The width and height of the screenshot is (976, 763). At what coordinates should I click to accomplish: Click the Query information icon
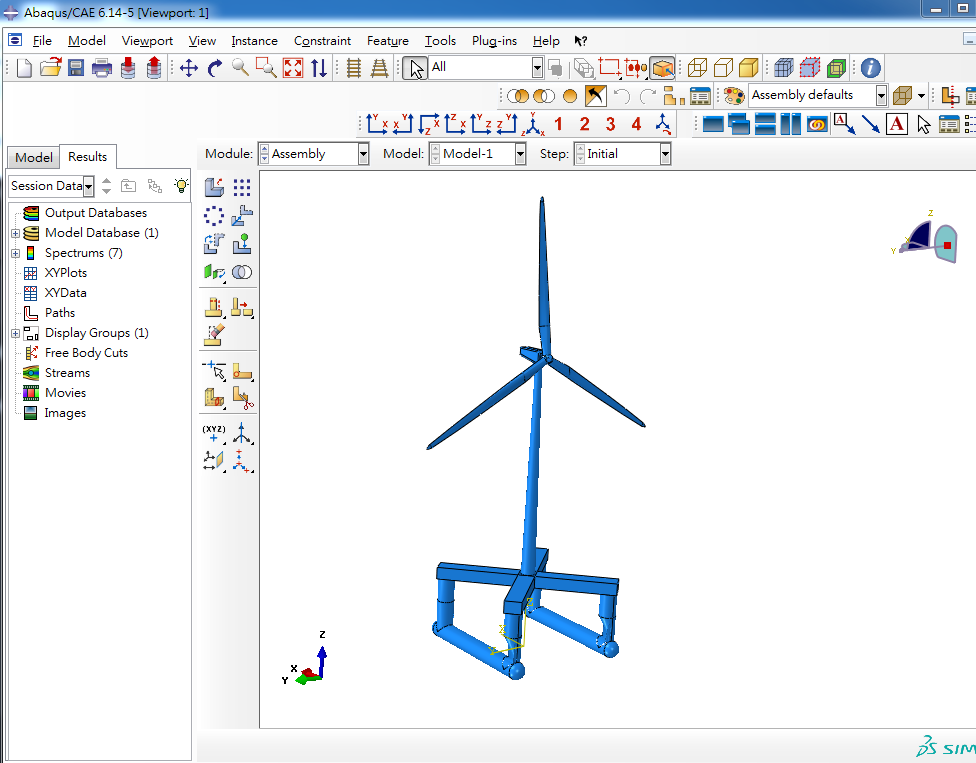(x=871, y=68)
